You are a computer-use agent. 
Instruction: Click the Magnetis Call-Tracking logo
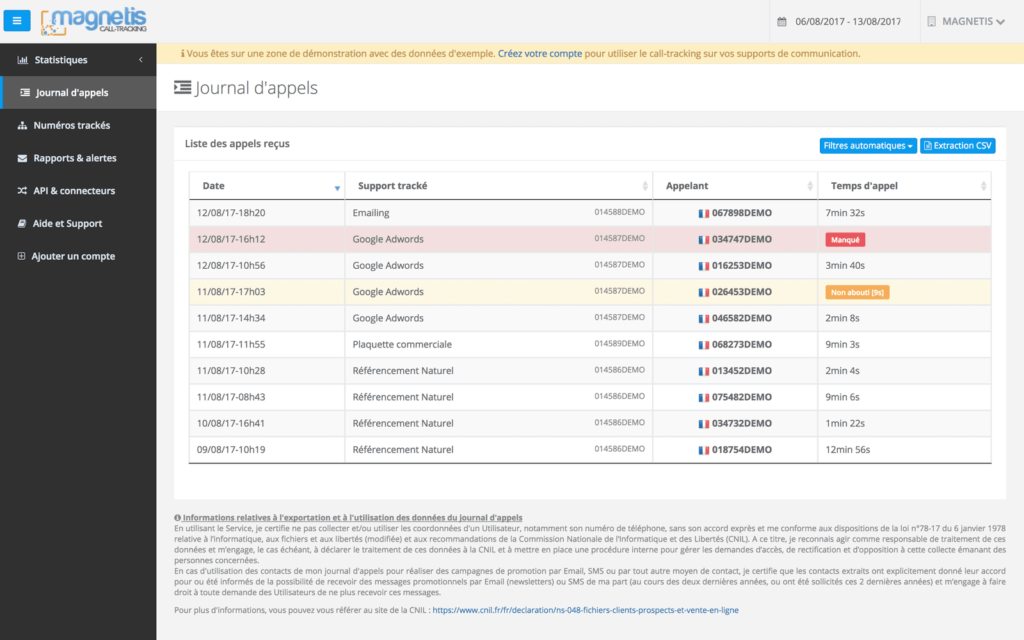pos(94,21)
